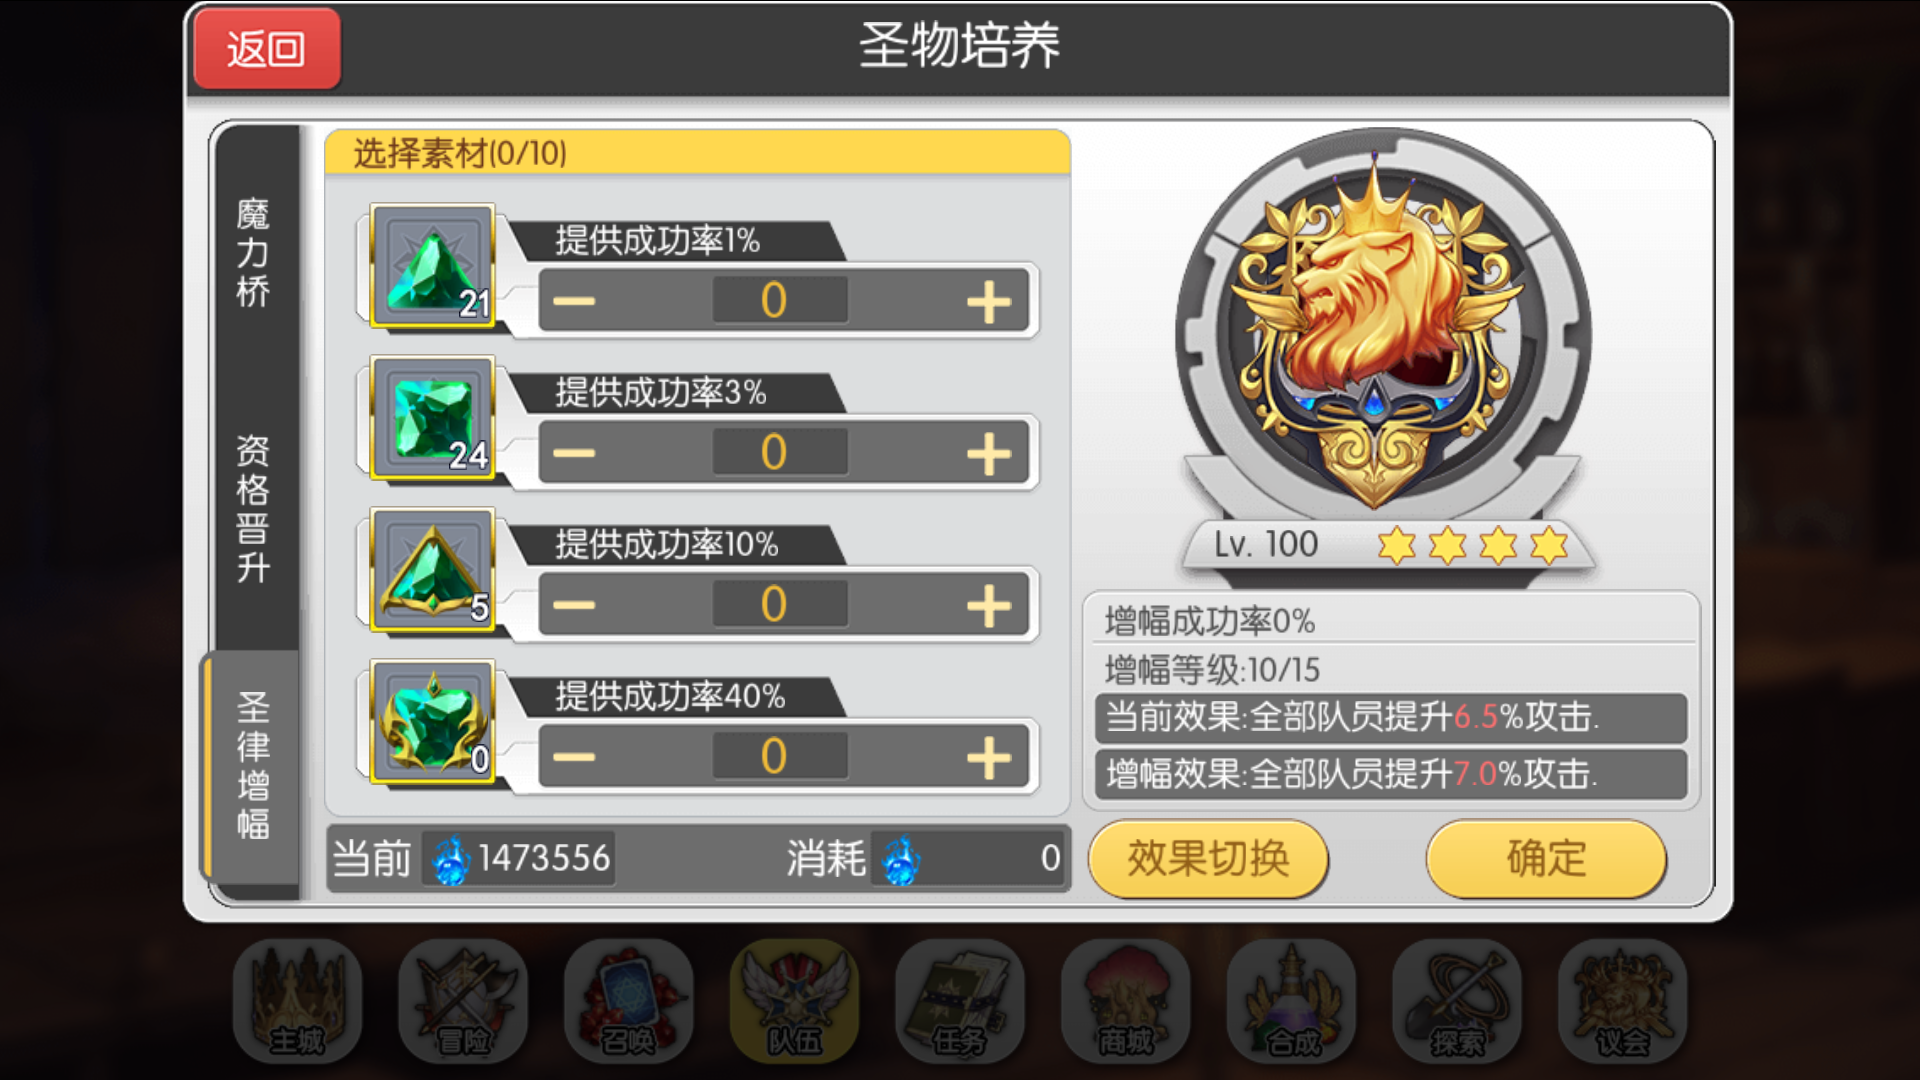Increase the 1% material count with plus
1920x1080 pixels.
click(988, 301)
